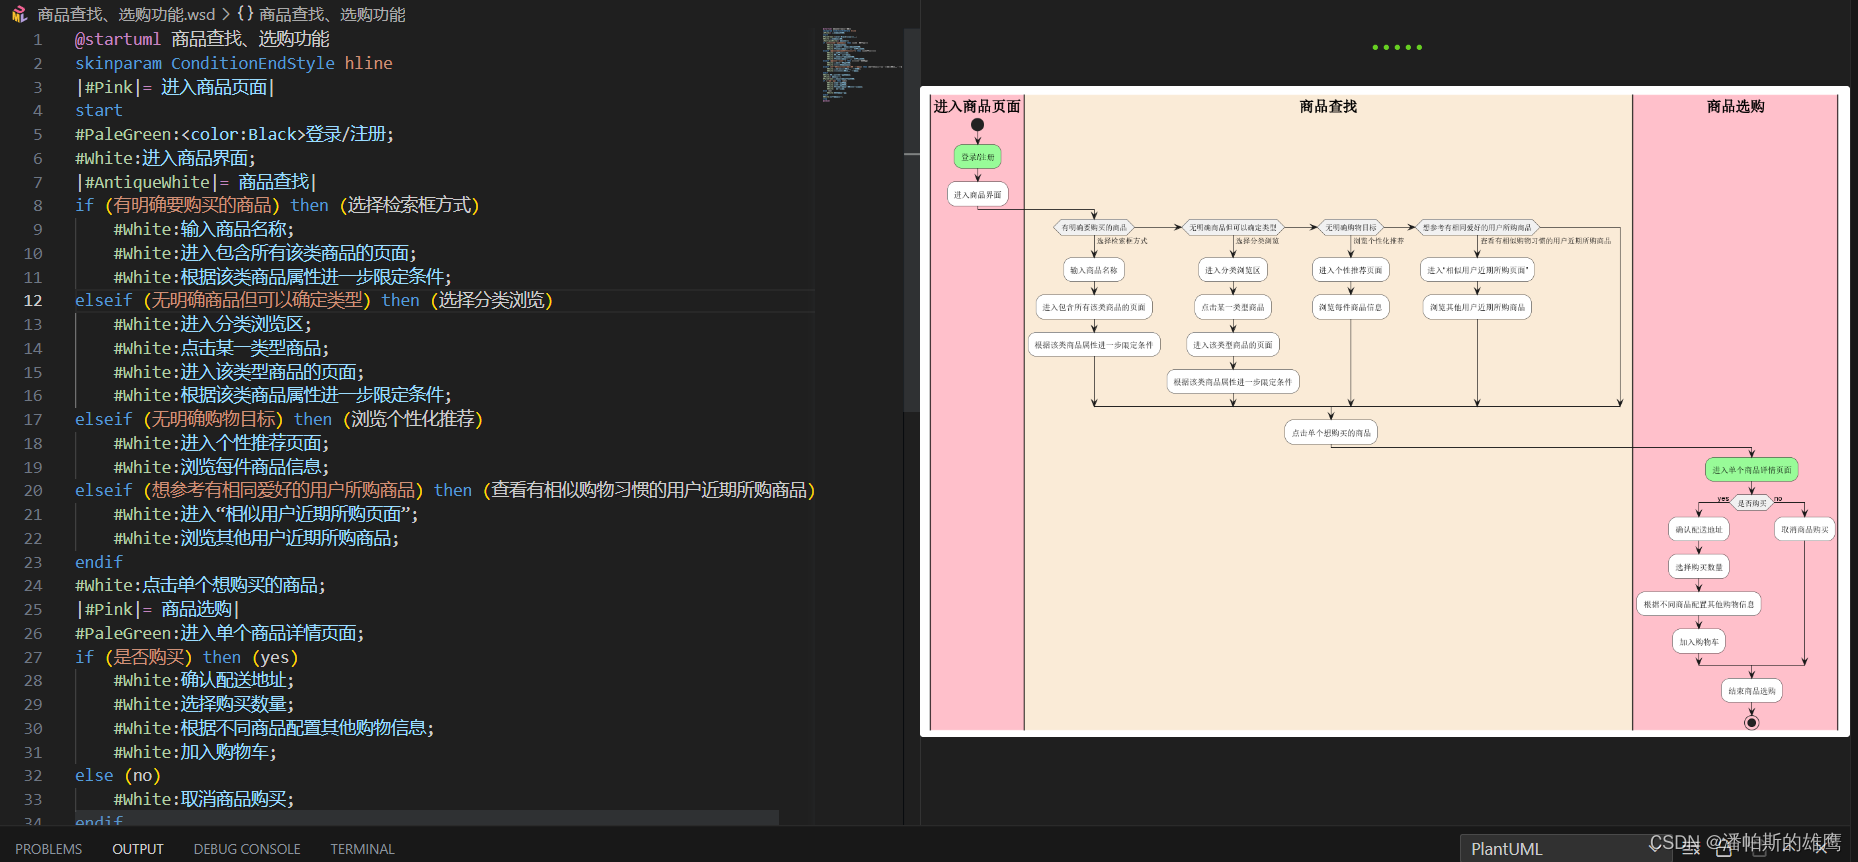This screenshot has height=862, width=1858.
Task: Click the clear output icon beside PlantUML dropdown
Action: [x=1691, y=848]
